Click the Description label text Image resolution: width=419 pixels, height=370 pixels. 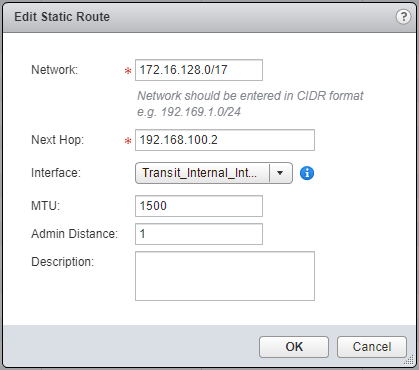tap(62, 262)
